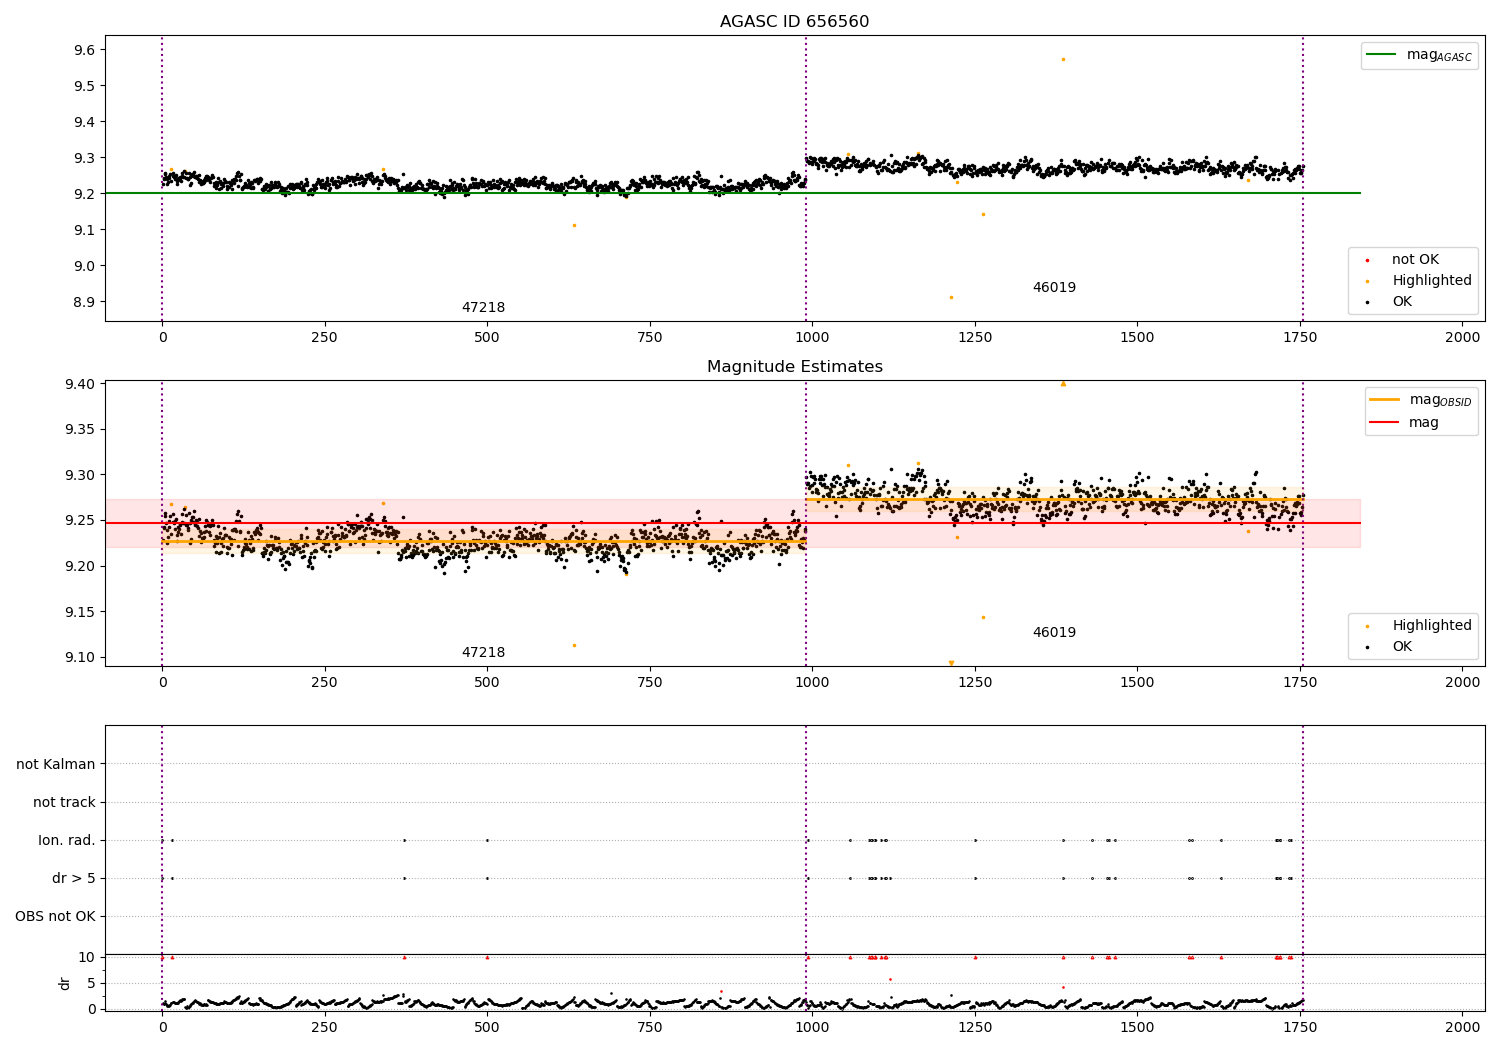Viewport: 1500px width, 1050px height.
Task: Click the 8.9 y-axis tick of the top plot
Action: (85, 302)
